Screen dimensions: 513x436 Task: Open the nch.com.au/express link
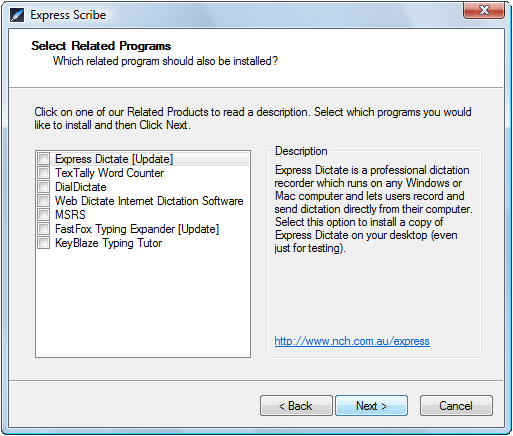(352, 341)
